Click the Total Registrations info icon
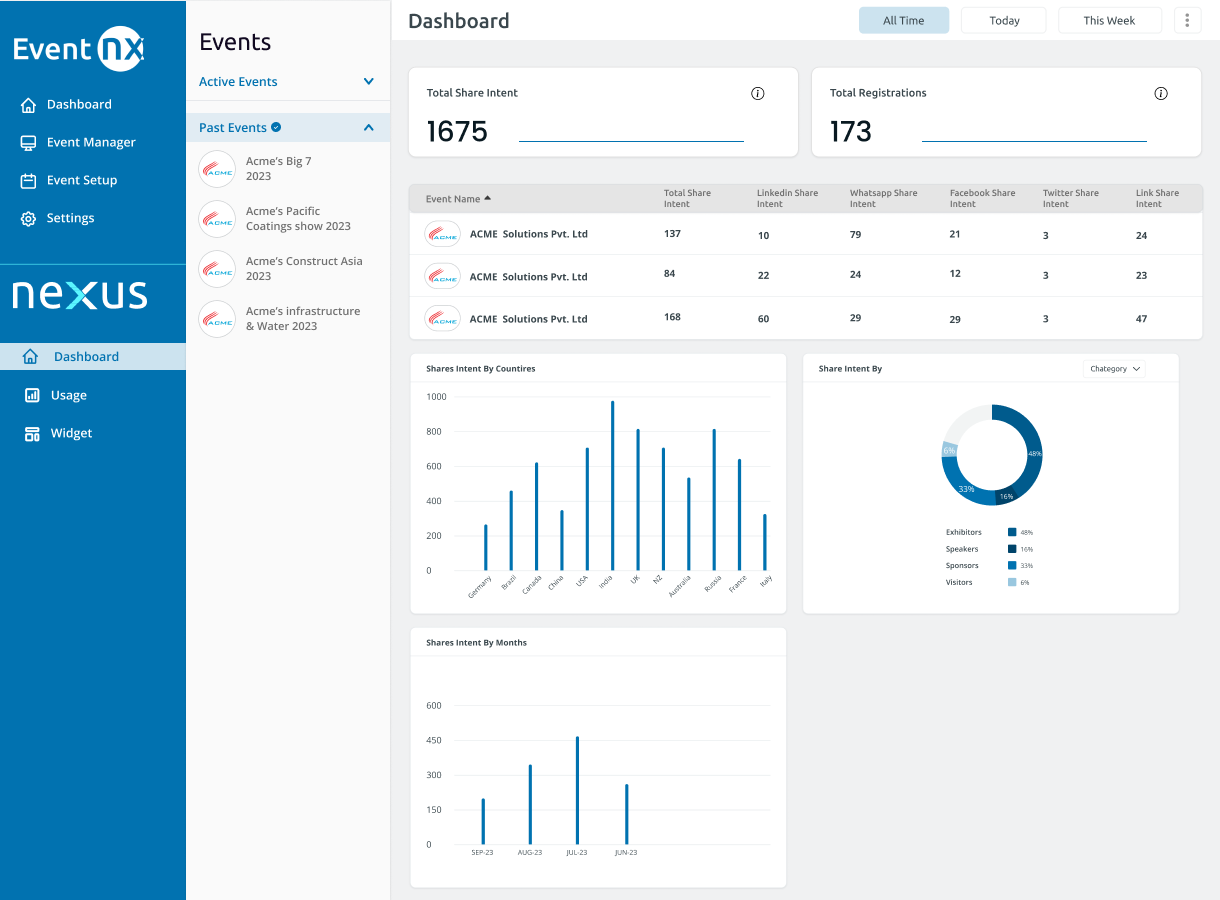 [1160, 94]
